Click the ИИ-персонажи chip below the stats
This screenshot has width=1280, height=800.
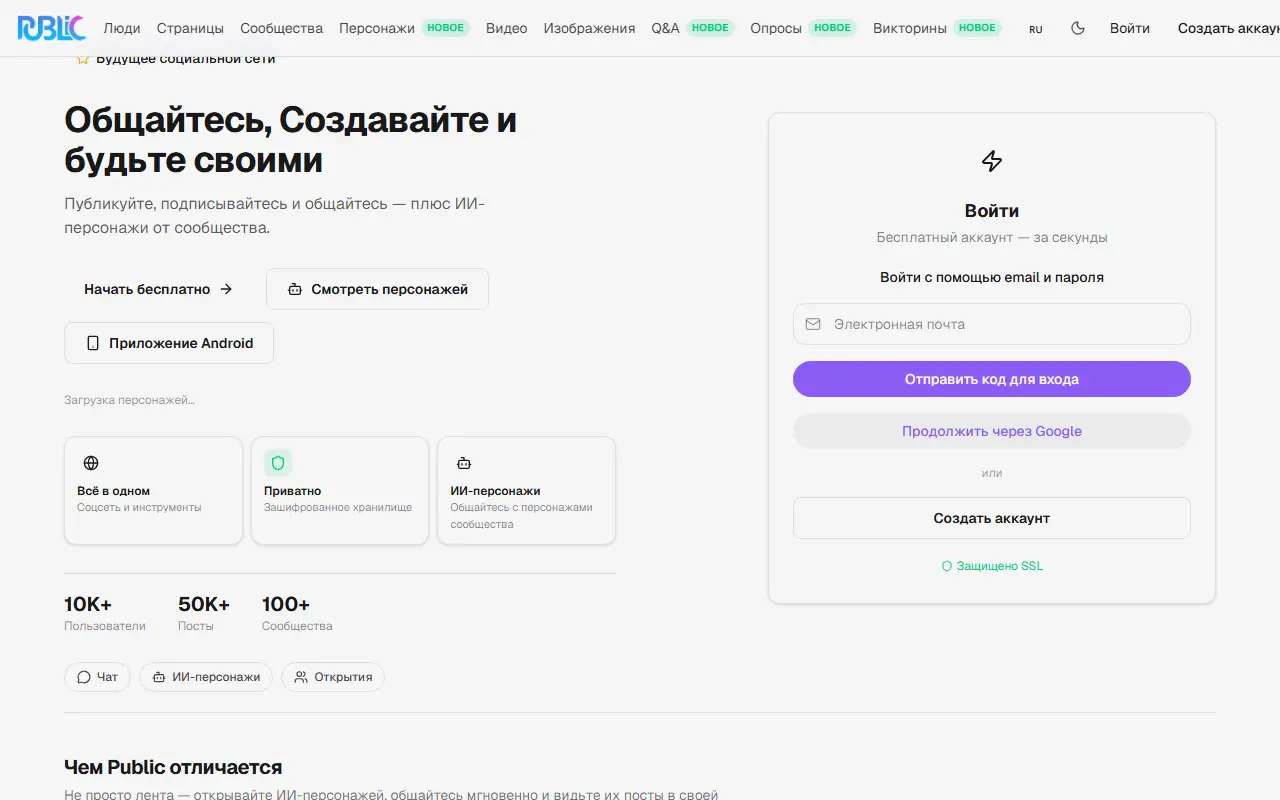pyautogui.click(x=206, y=677)
